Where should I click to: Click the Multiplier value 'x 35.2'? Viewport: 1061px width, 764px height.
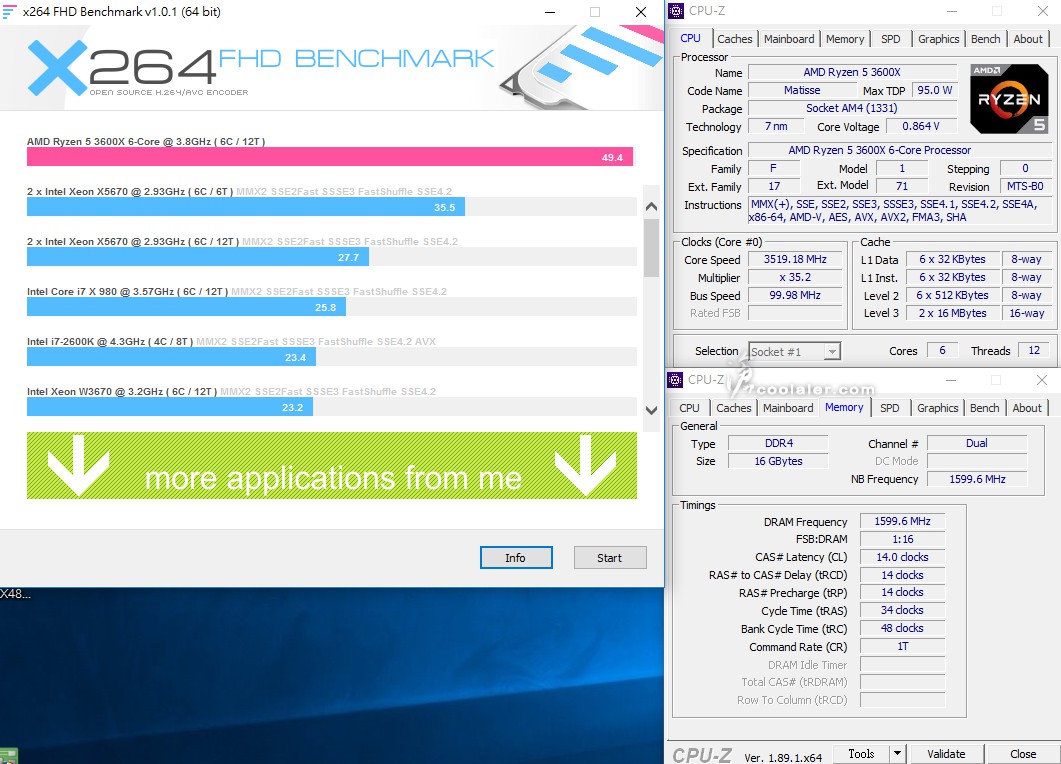[795, 277]
